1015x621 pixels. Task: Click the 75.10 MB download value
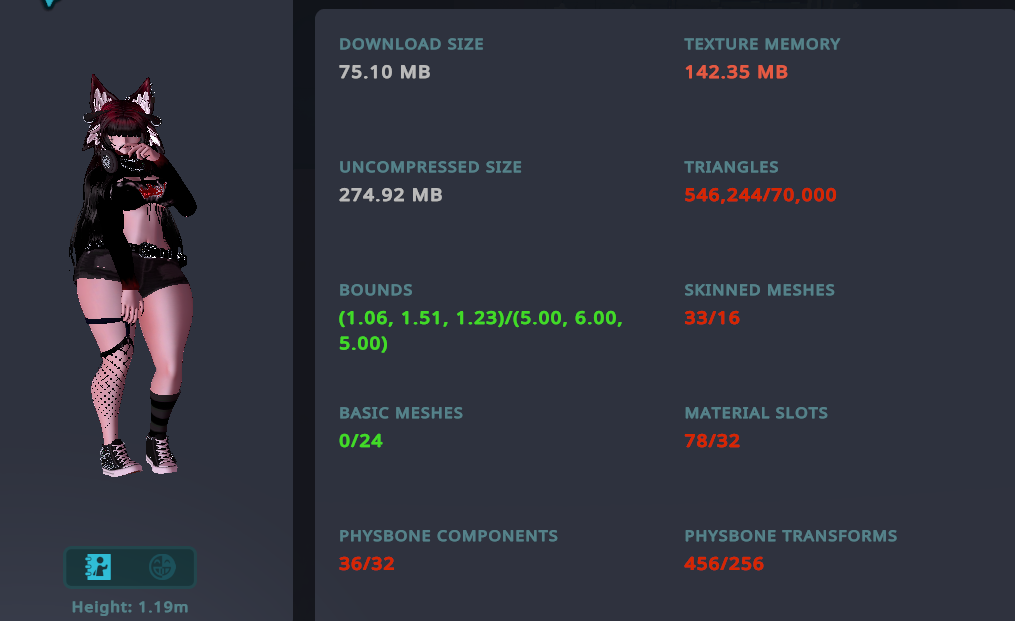(385, 72)
